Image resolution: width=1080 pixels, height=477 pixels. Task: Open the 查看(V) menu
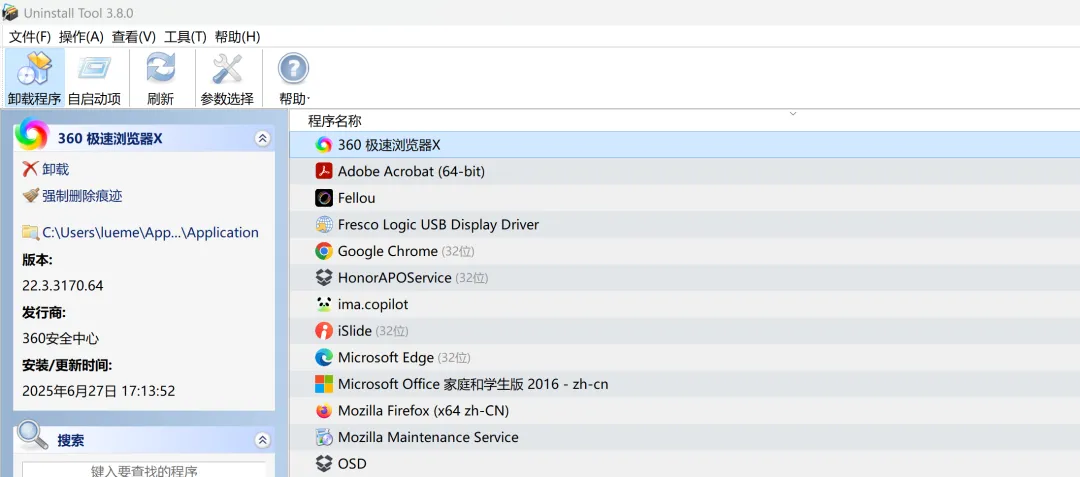[x=134, y=37]
